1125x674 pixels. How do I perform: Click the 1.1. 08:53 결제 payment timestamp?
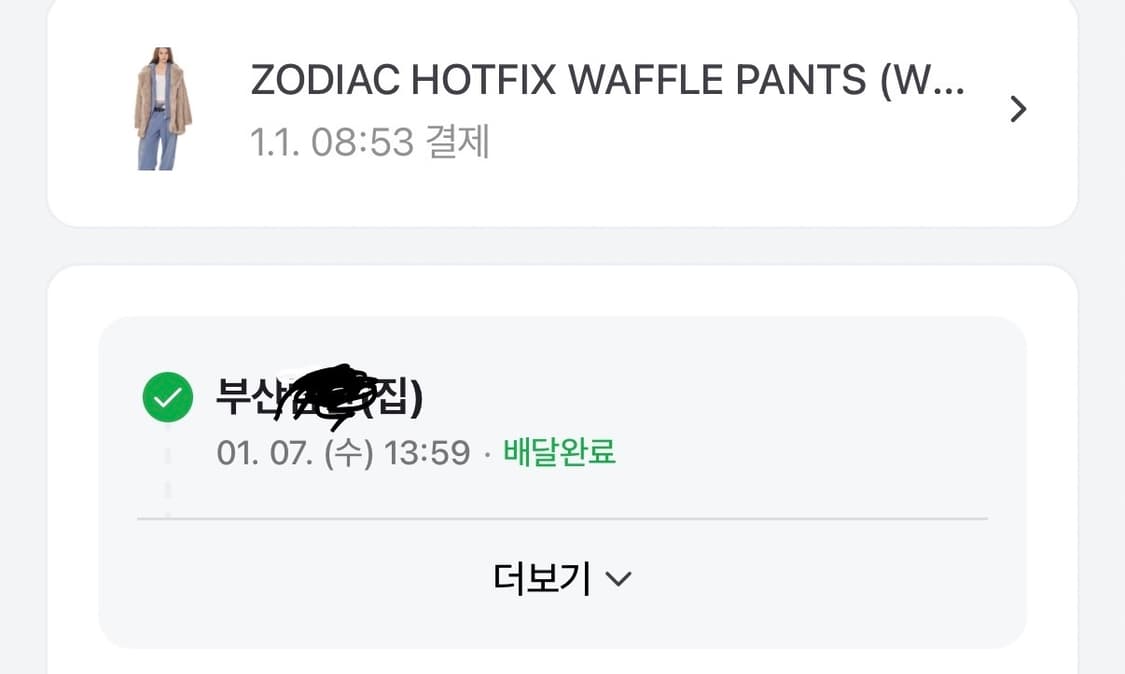369,144
